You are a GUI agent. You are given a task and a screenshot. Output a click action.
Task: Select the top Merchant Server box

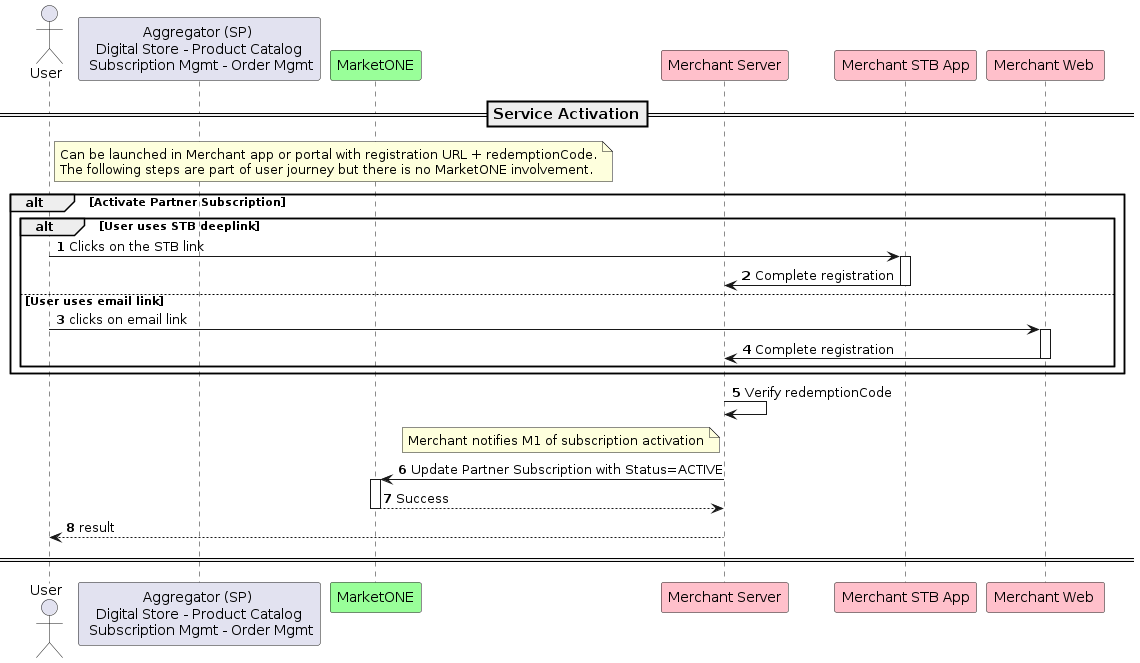click(724, 65)
